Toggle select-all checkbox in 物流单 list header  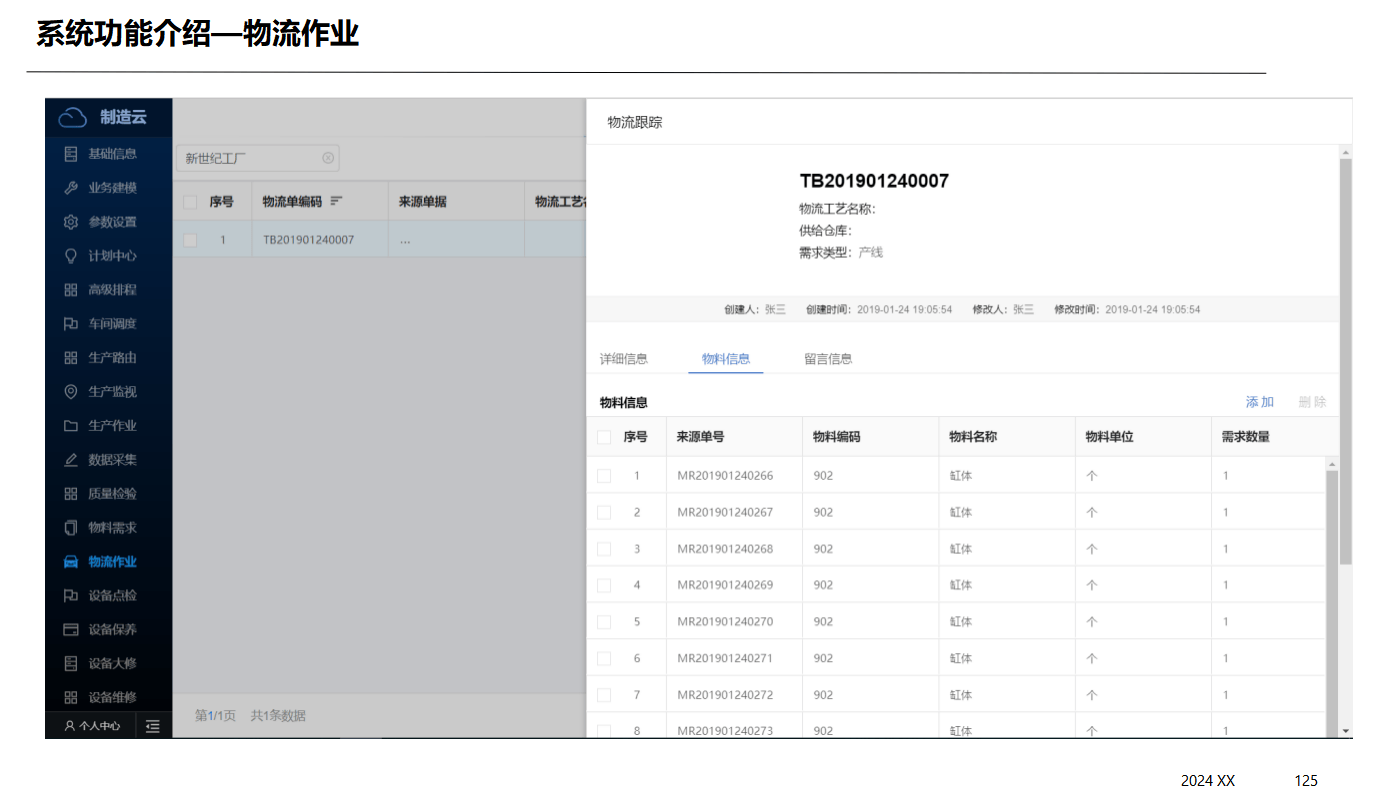click(190, 202)
